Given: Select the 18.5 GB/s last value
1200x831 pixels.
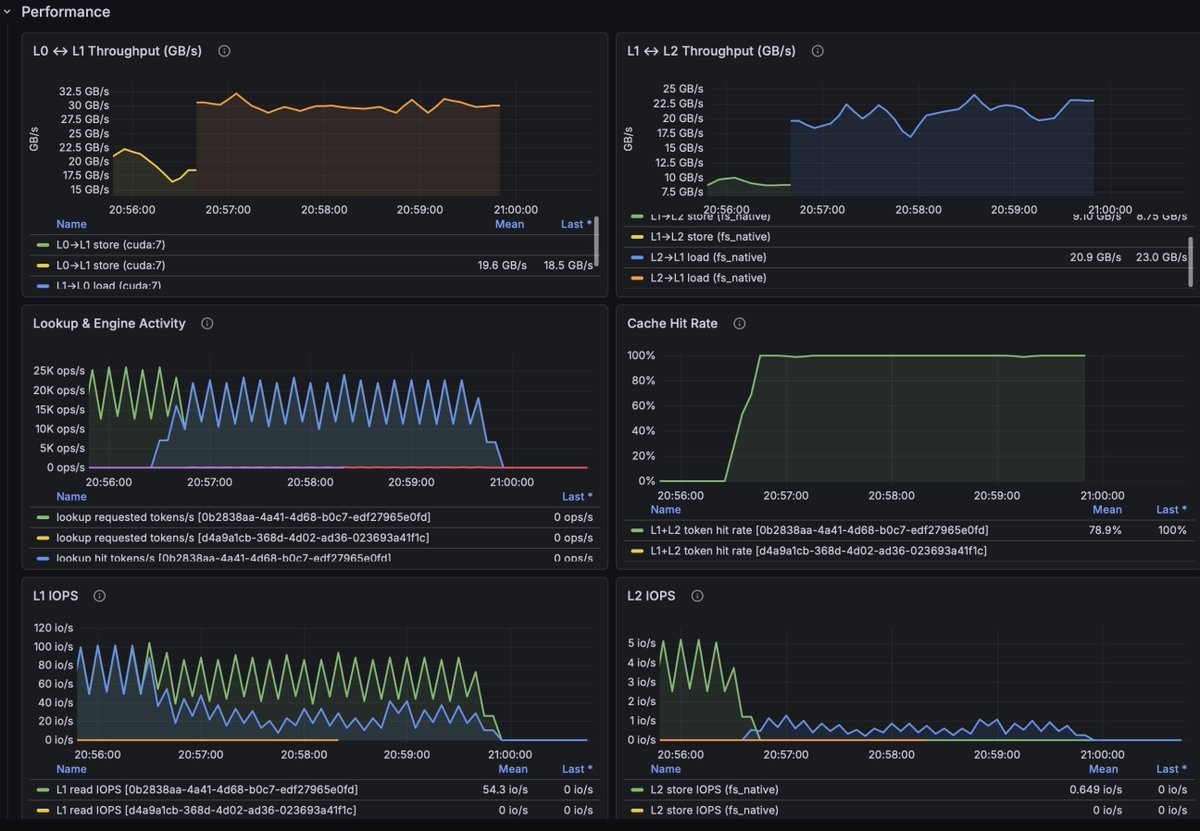Looking at the screenshot, I should pyautogui.click(x=568, y=265).
